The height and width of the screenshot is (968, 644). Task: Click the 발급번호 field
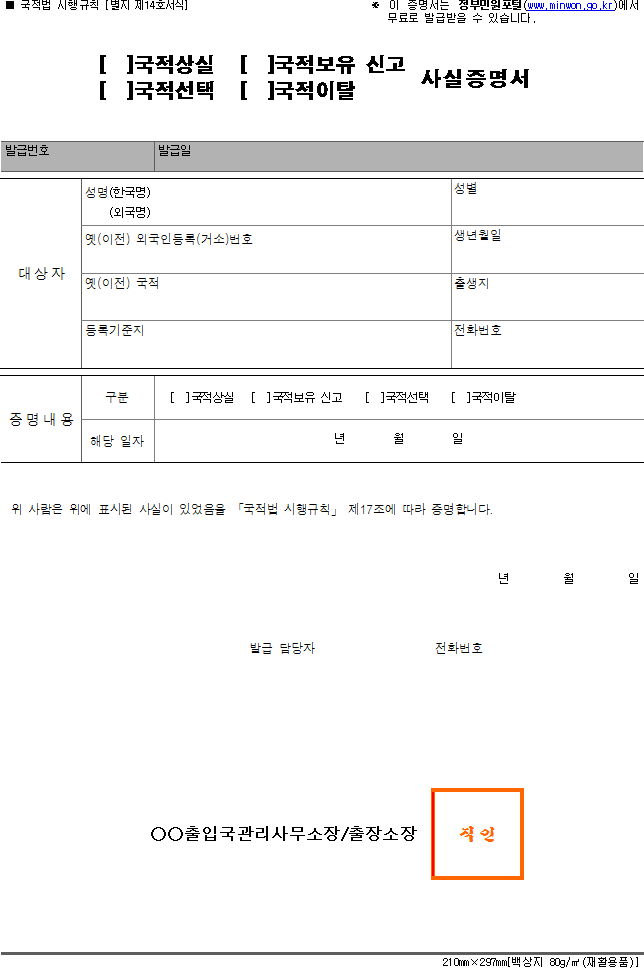pos(78,157)
